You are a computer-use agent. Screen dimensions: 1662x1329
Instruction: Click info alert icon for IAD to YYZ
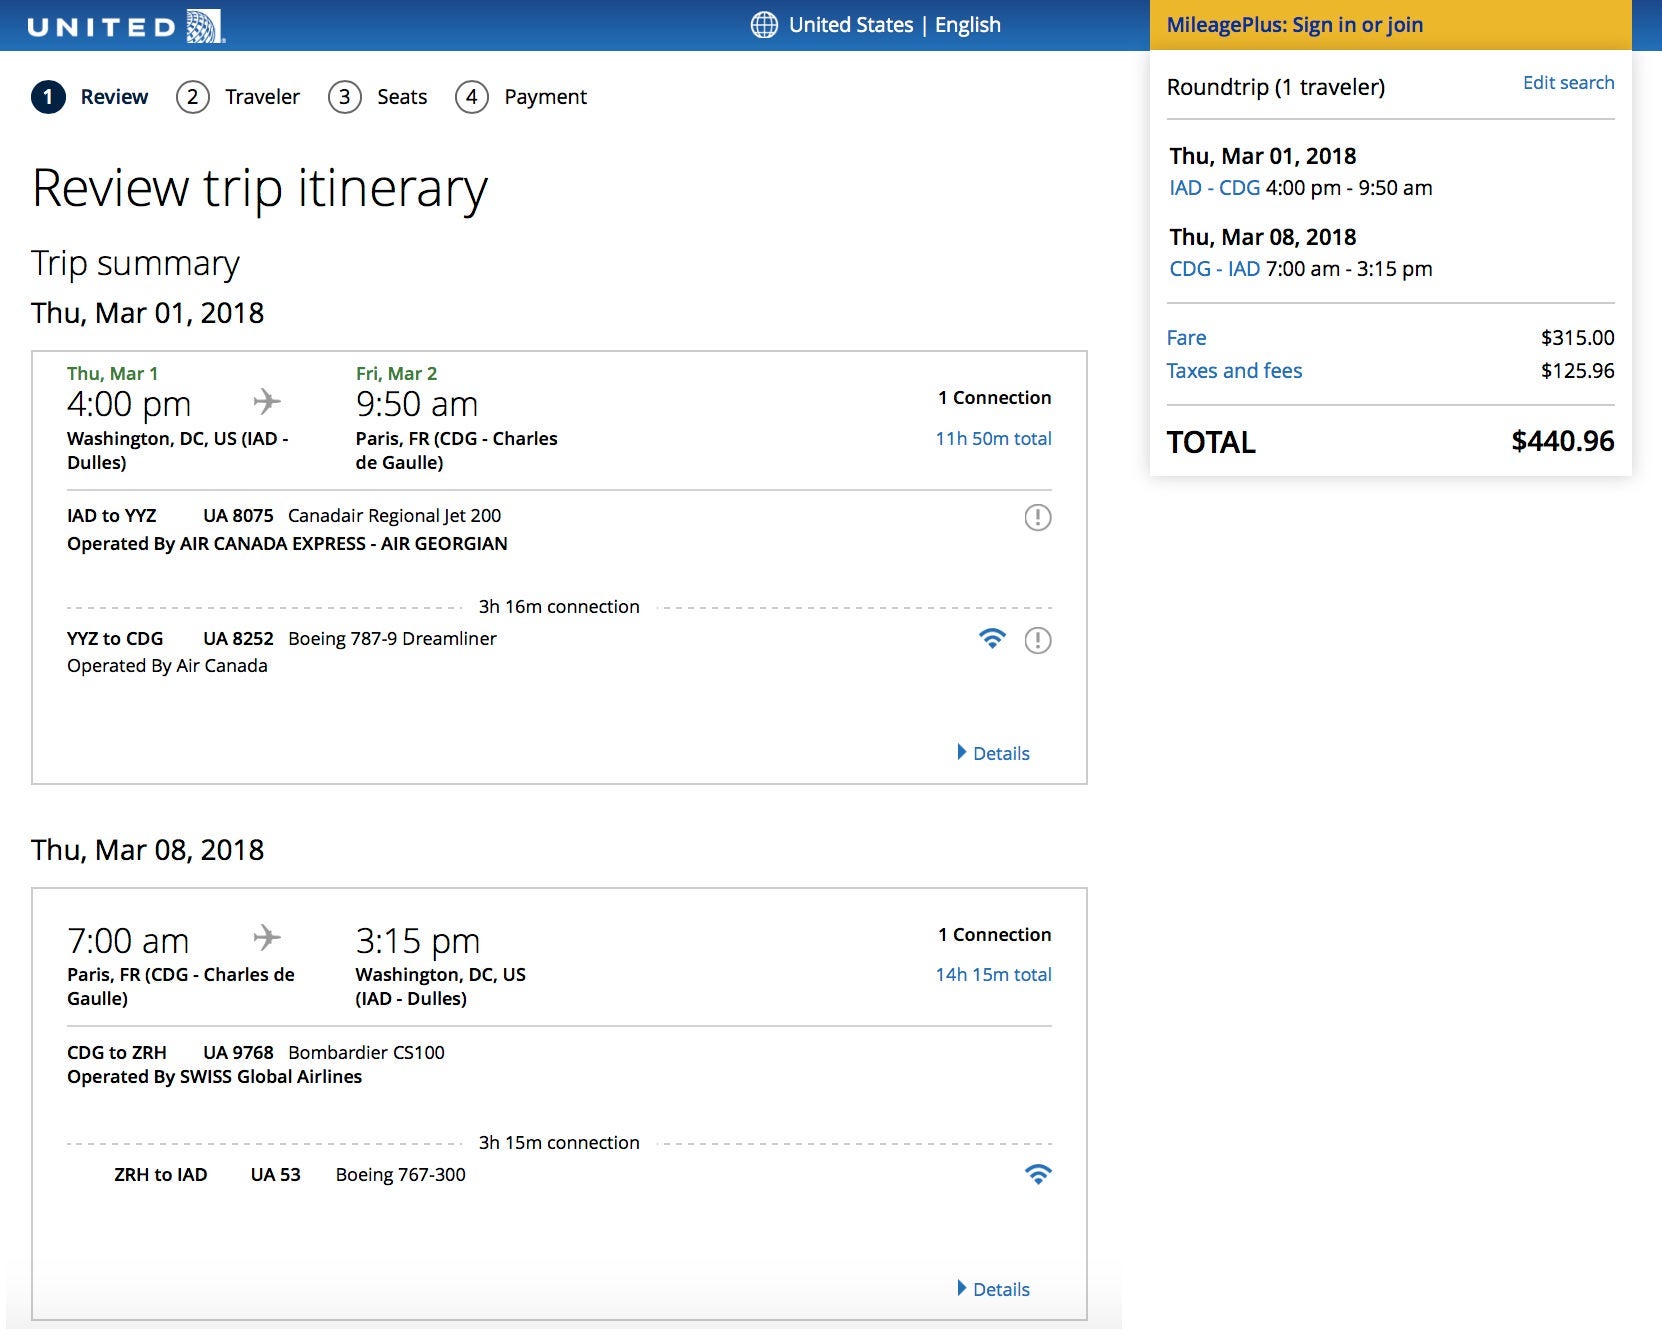(1037, 517)
